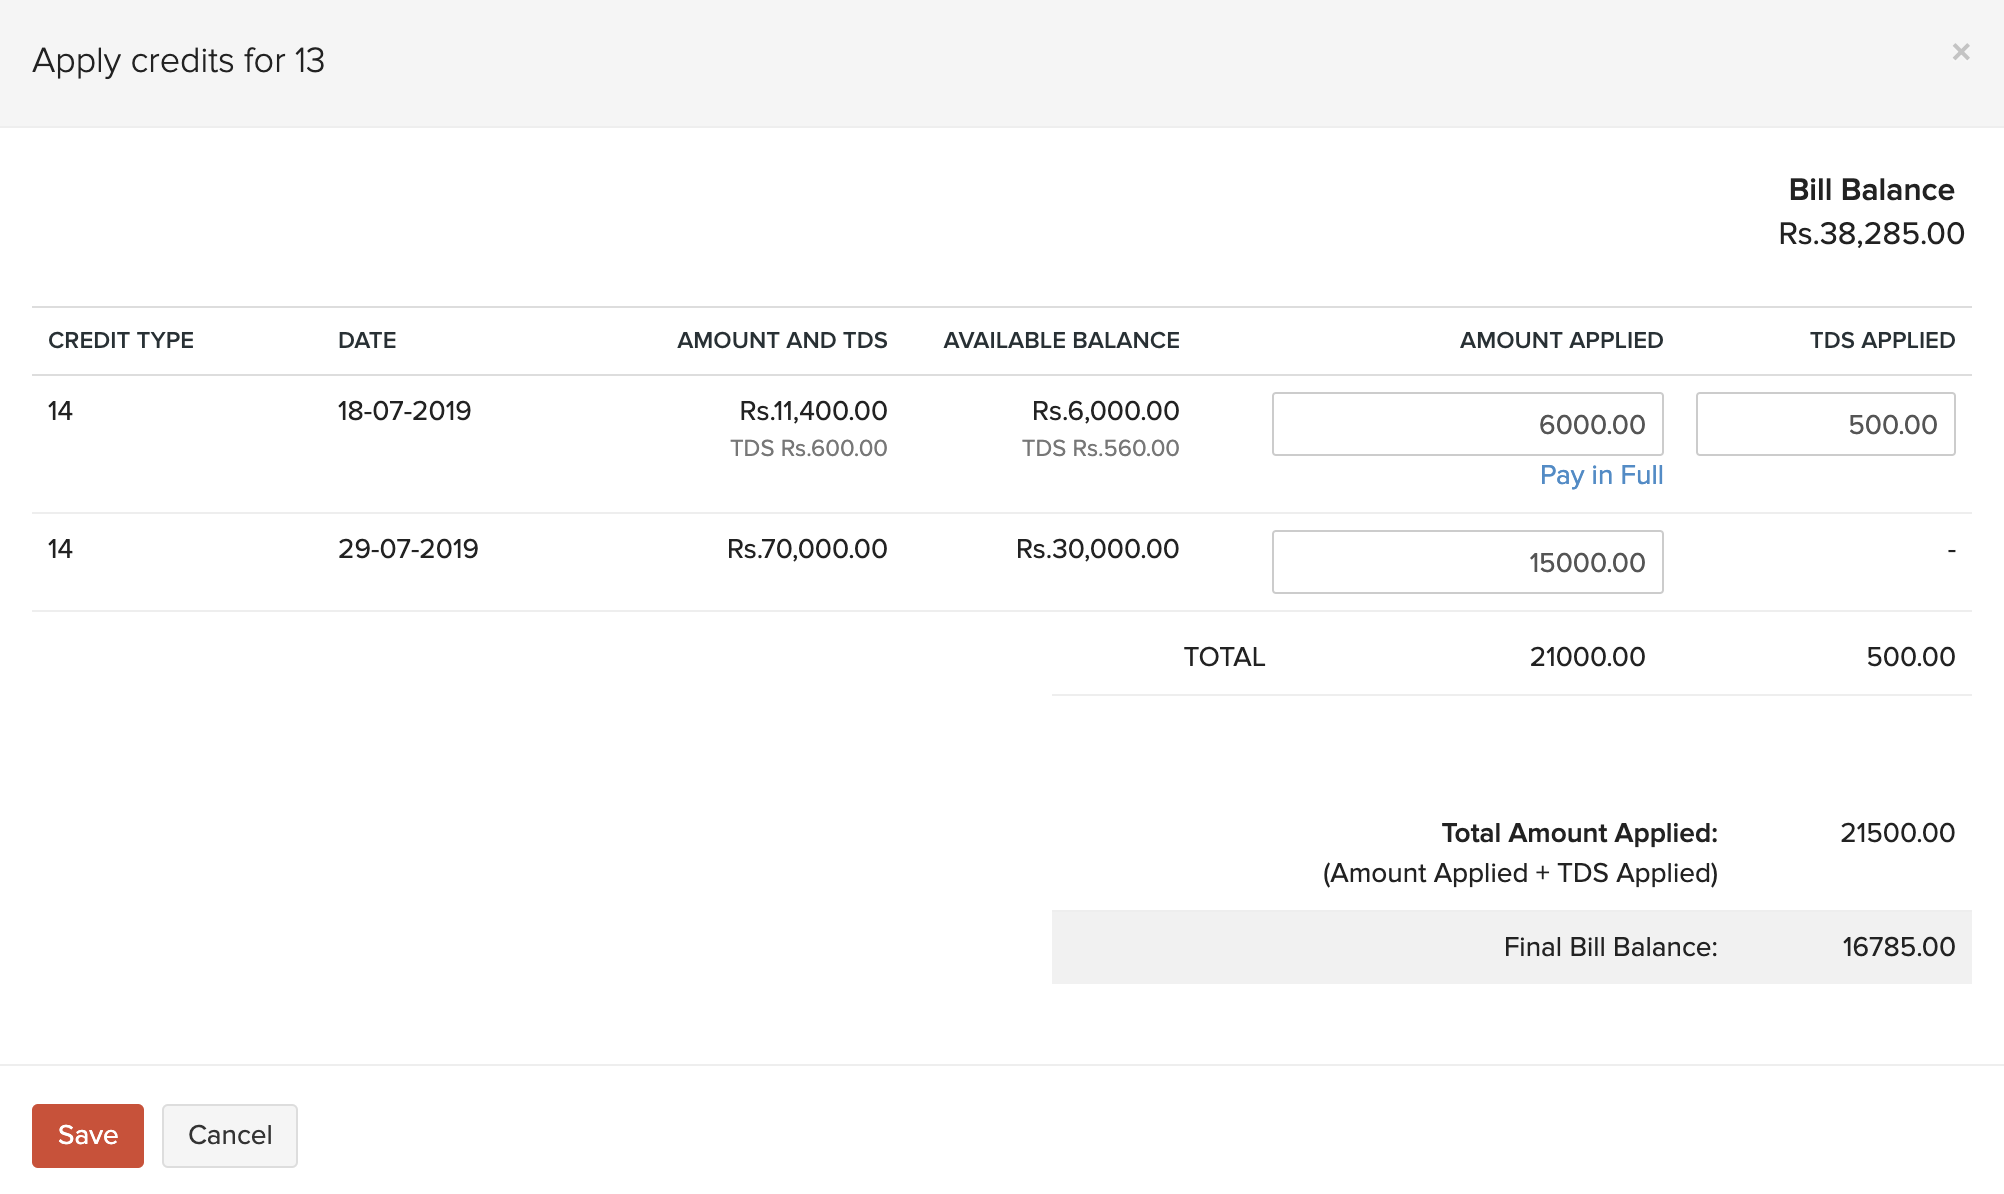Close the Apply credits dialog
The height and width of the screenshot is (1194, 2004).
click(1960, 52)
